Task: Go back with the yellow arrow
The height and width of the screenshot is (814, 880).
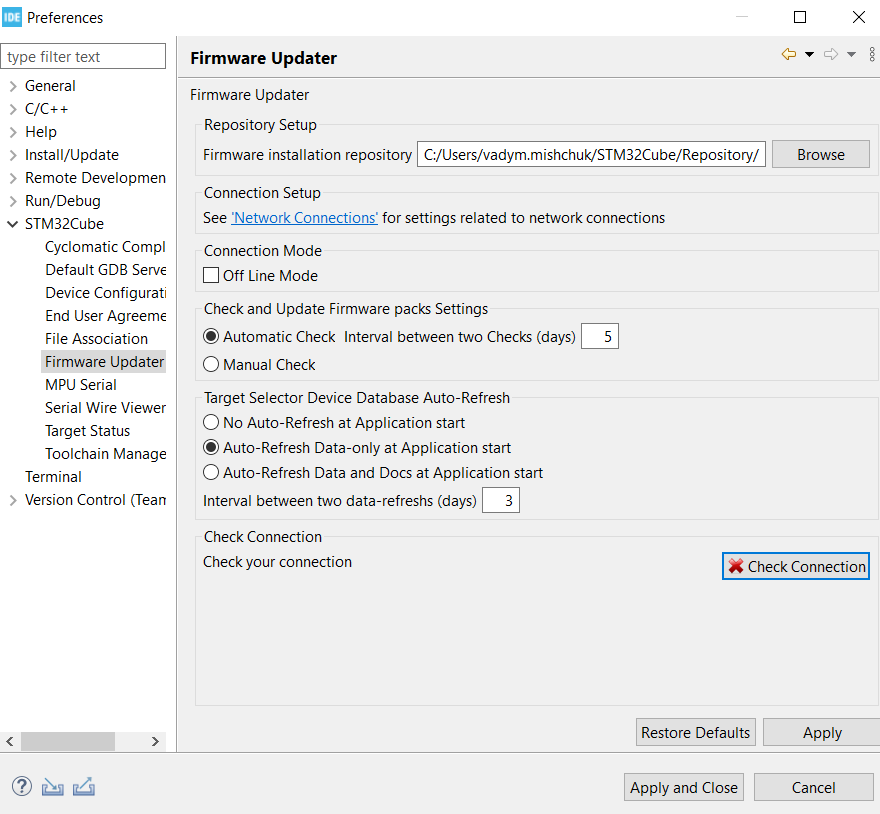Action: tap(789, 55)
